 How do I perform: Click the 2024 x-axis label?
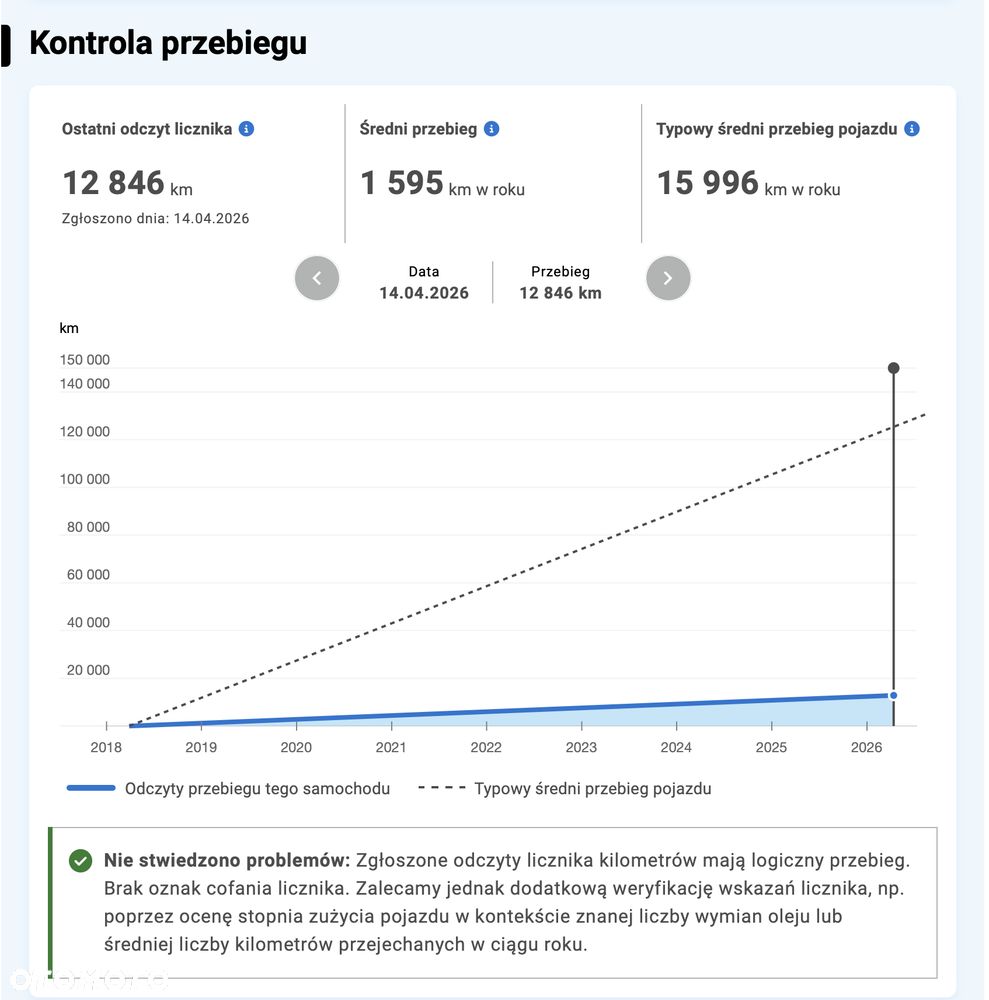pos(676,747)
